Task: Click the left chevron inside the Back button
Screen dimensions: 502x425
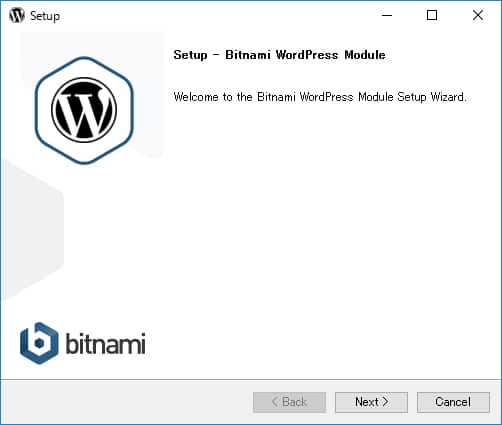Action: 275,401
